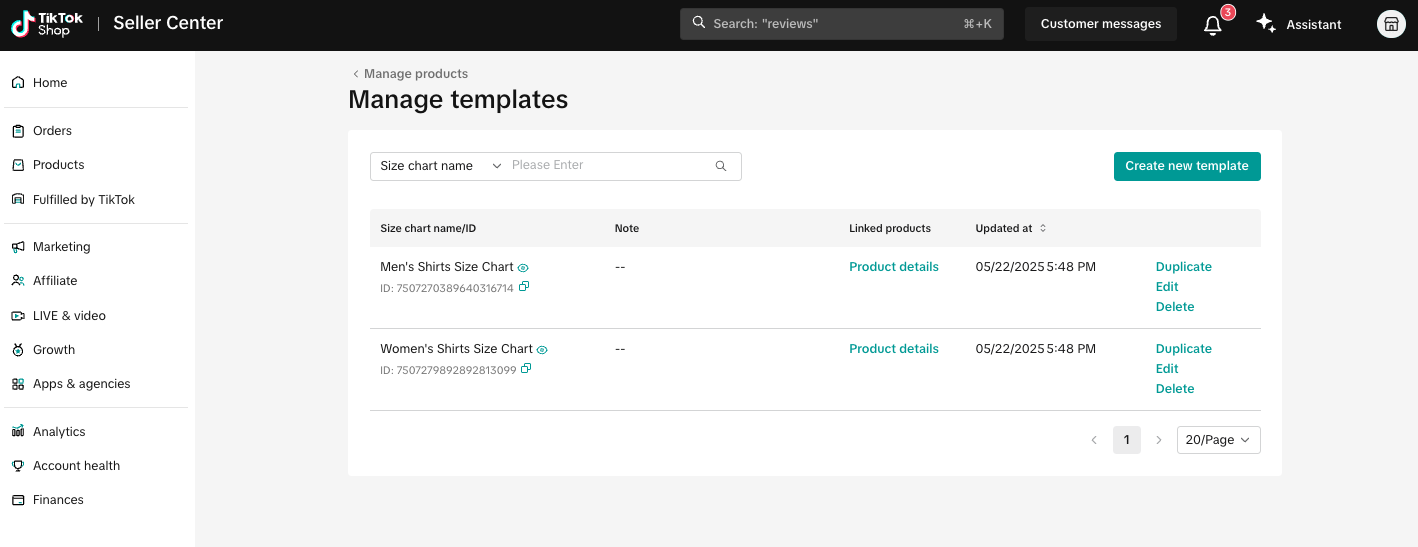Screen dimensions: 1418x547
Task: Open Product details for Men's Shirts chart
Action: (x=893, y=267)
